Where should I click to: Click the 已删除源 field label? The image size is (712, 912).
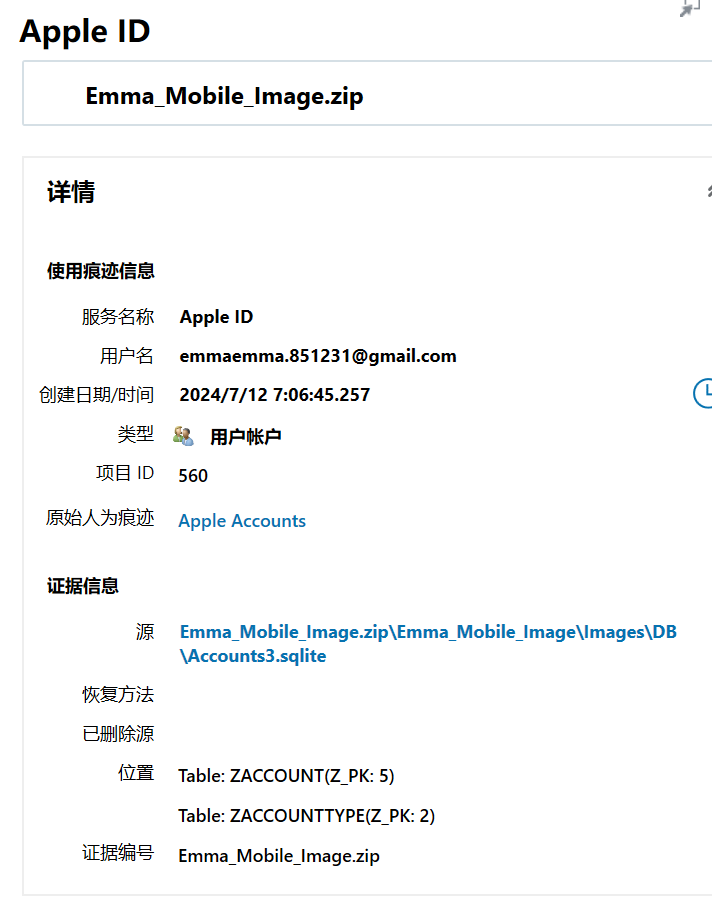[x=118, y=733]
